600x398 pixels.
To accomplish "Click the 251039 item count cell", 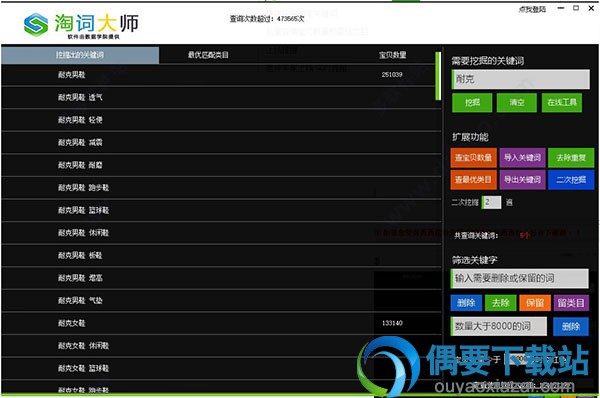I will tap(392, 75).
